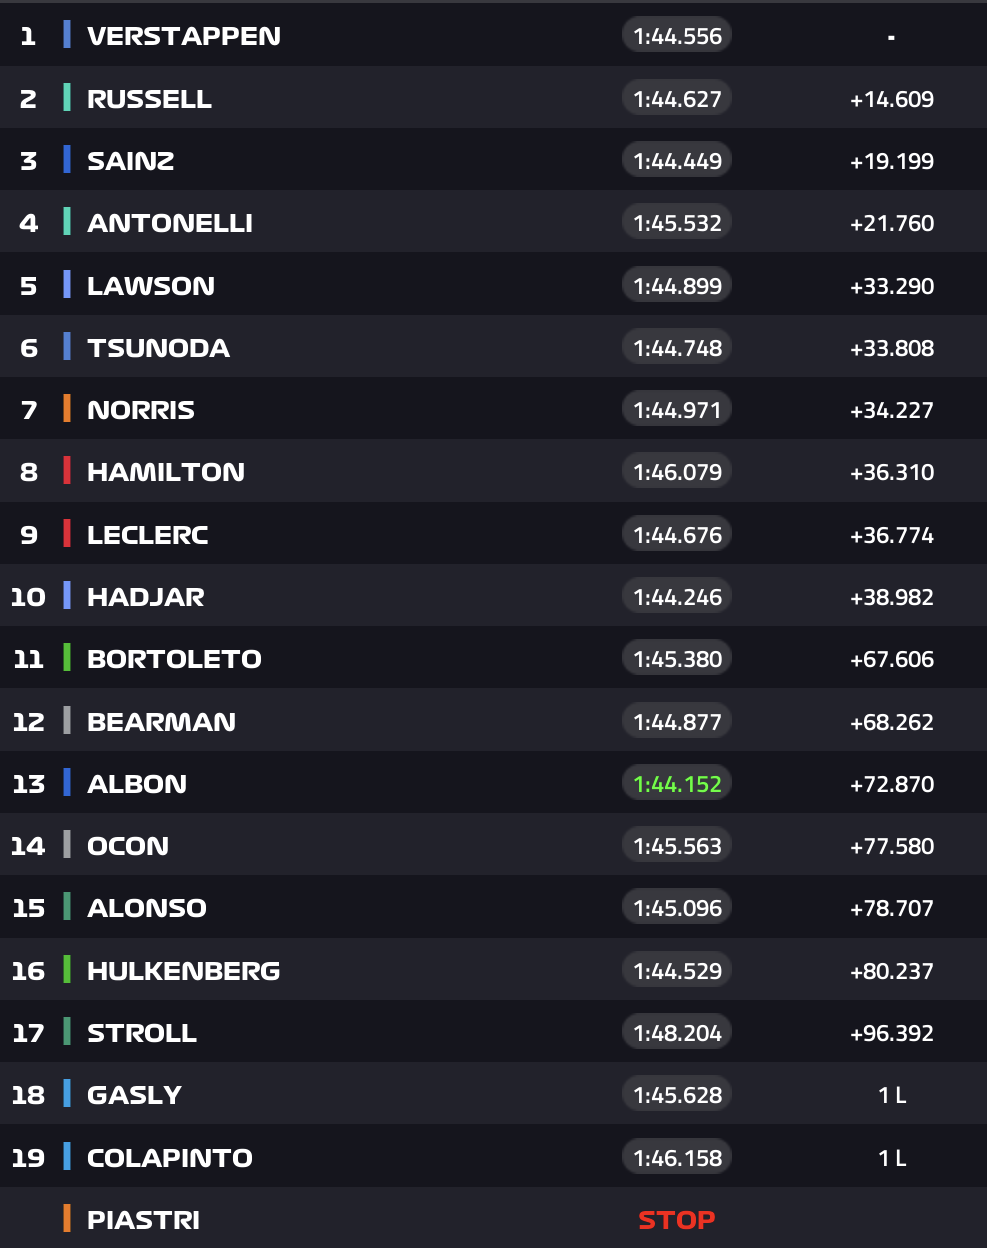Click the red team color bar beside Hamilton
Screen dimensions: 987x1248
pos(67,471)
